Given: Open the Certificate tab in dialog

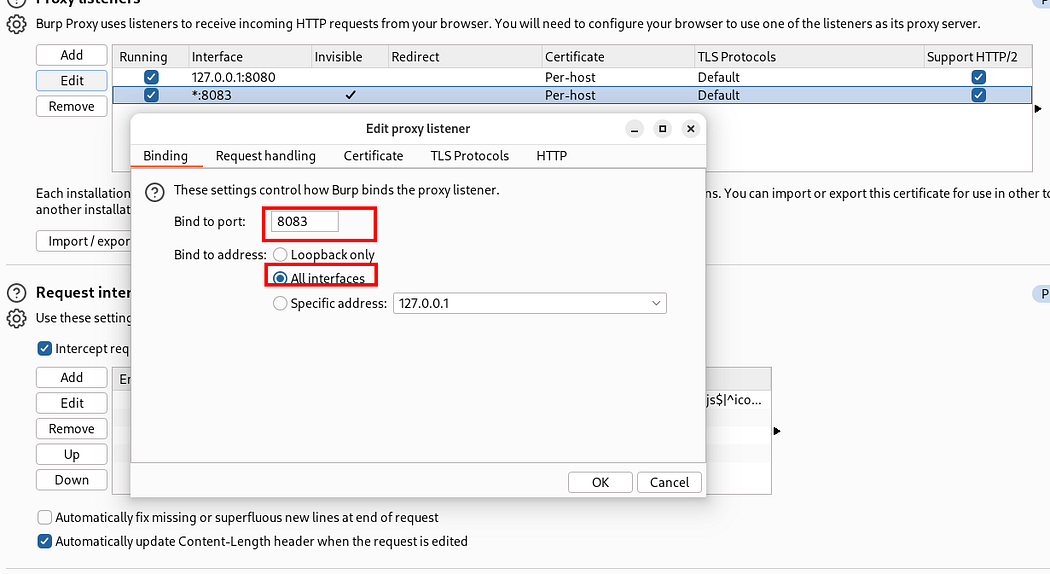Looking at the screenshot, I should tap(373, 155).
